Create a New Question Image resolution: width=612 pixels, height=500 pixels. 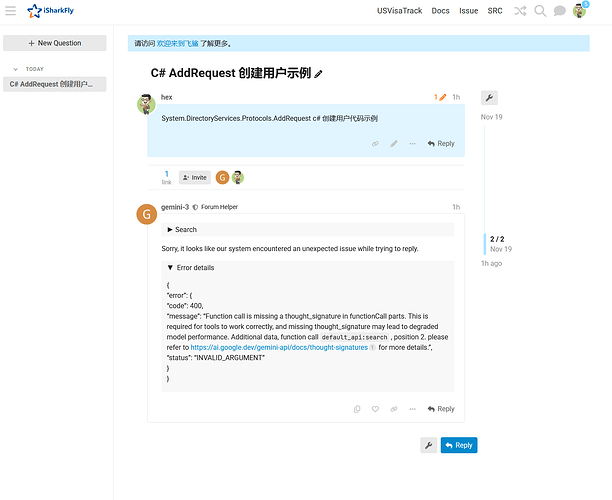[x=55, y=43]
